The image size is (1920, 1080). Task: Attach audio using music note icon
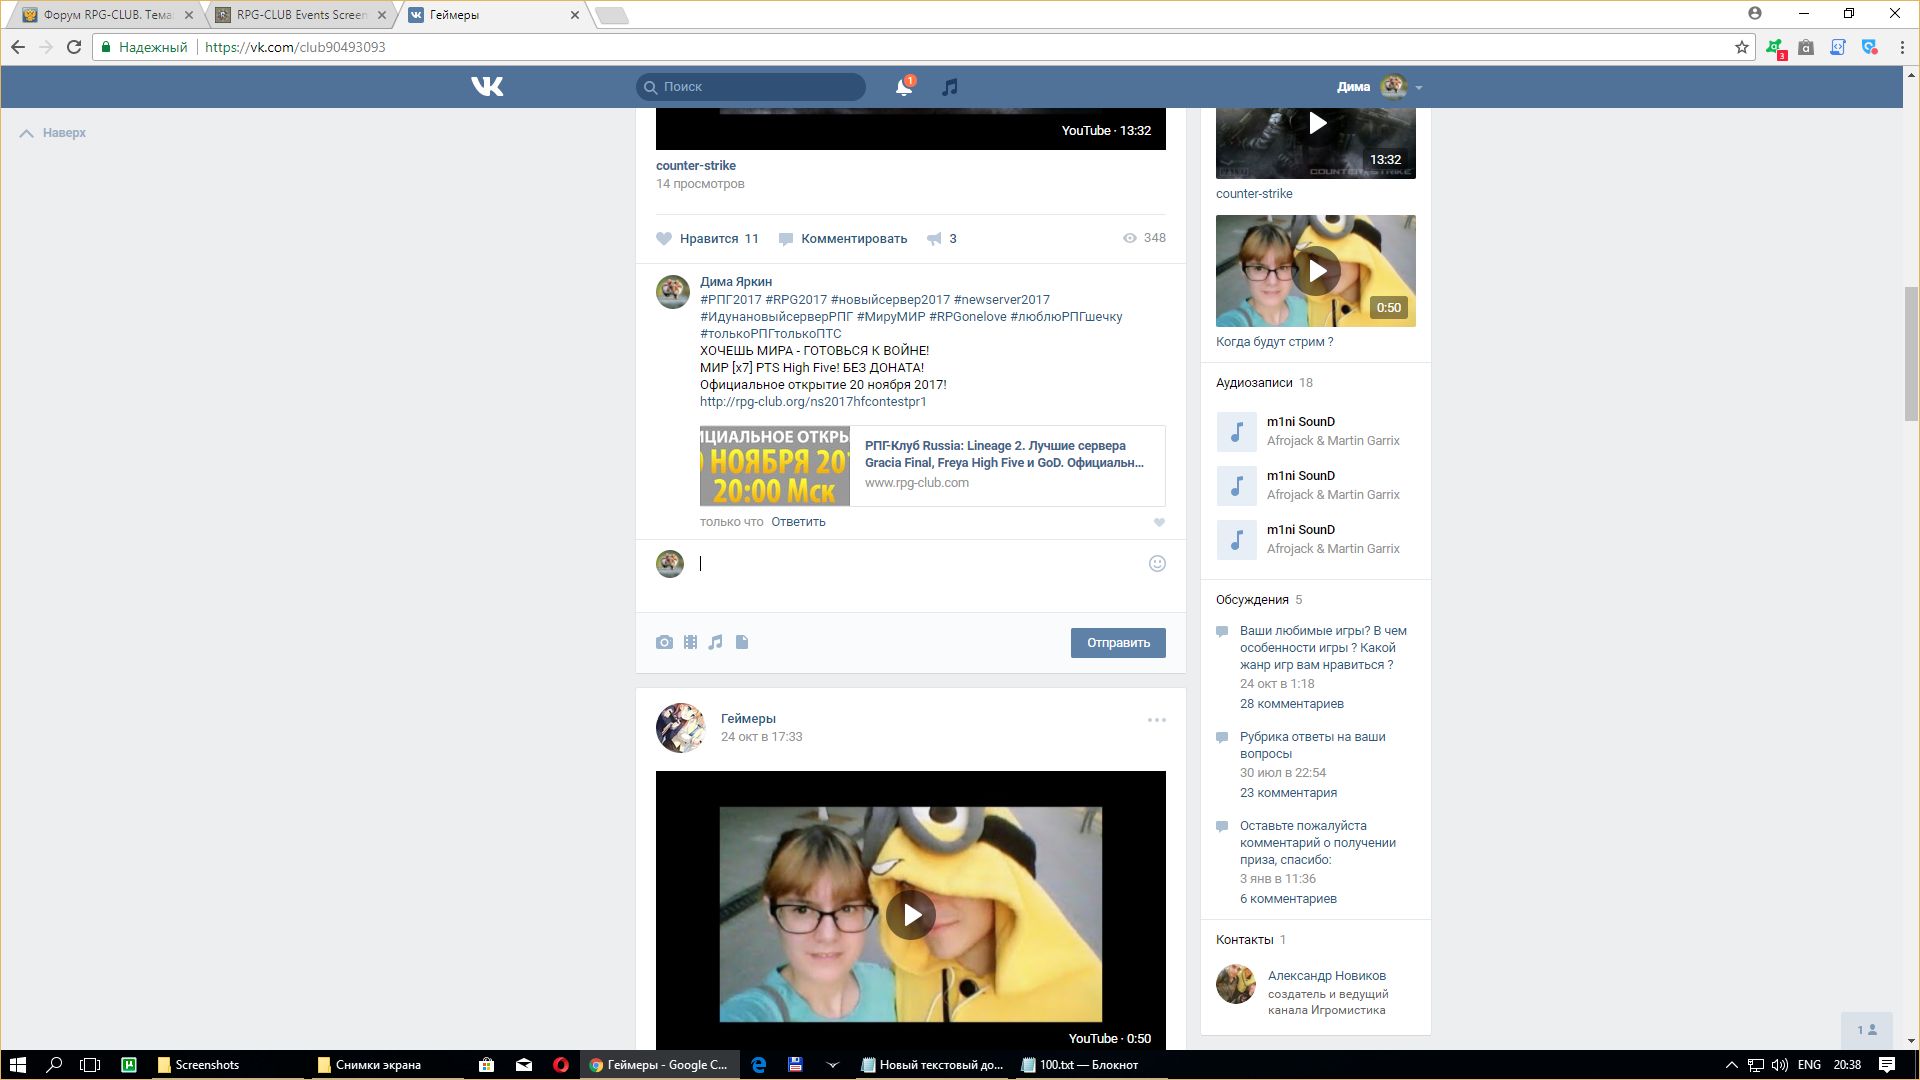(716, 643)
